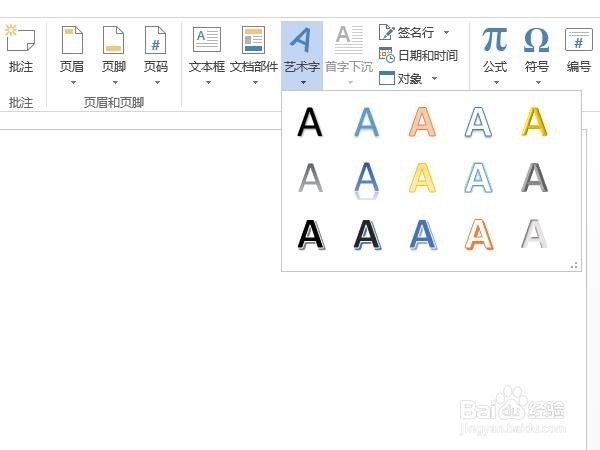Image resolution: width=600 pixels, height=450 pixels.
Task: Choose the gray gradient WordArt, second row
Action: (310, 178)
